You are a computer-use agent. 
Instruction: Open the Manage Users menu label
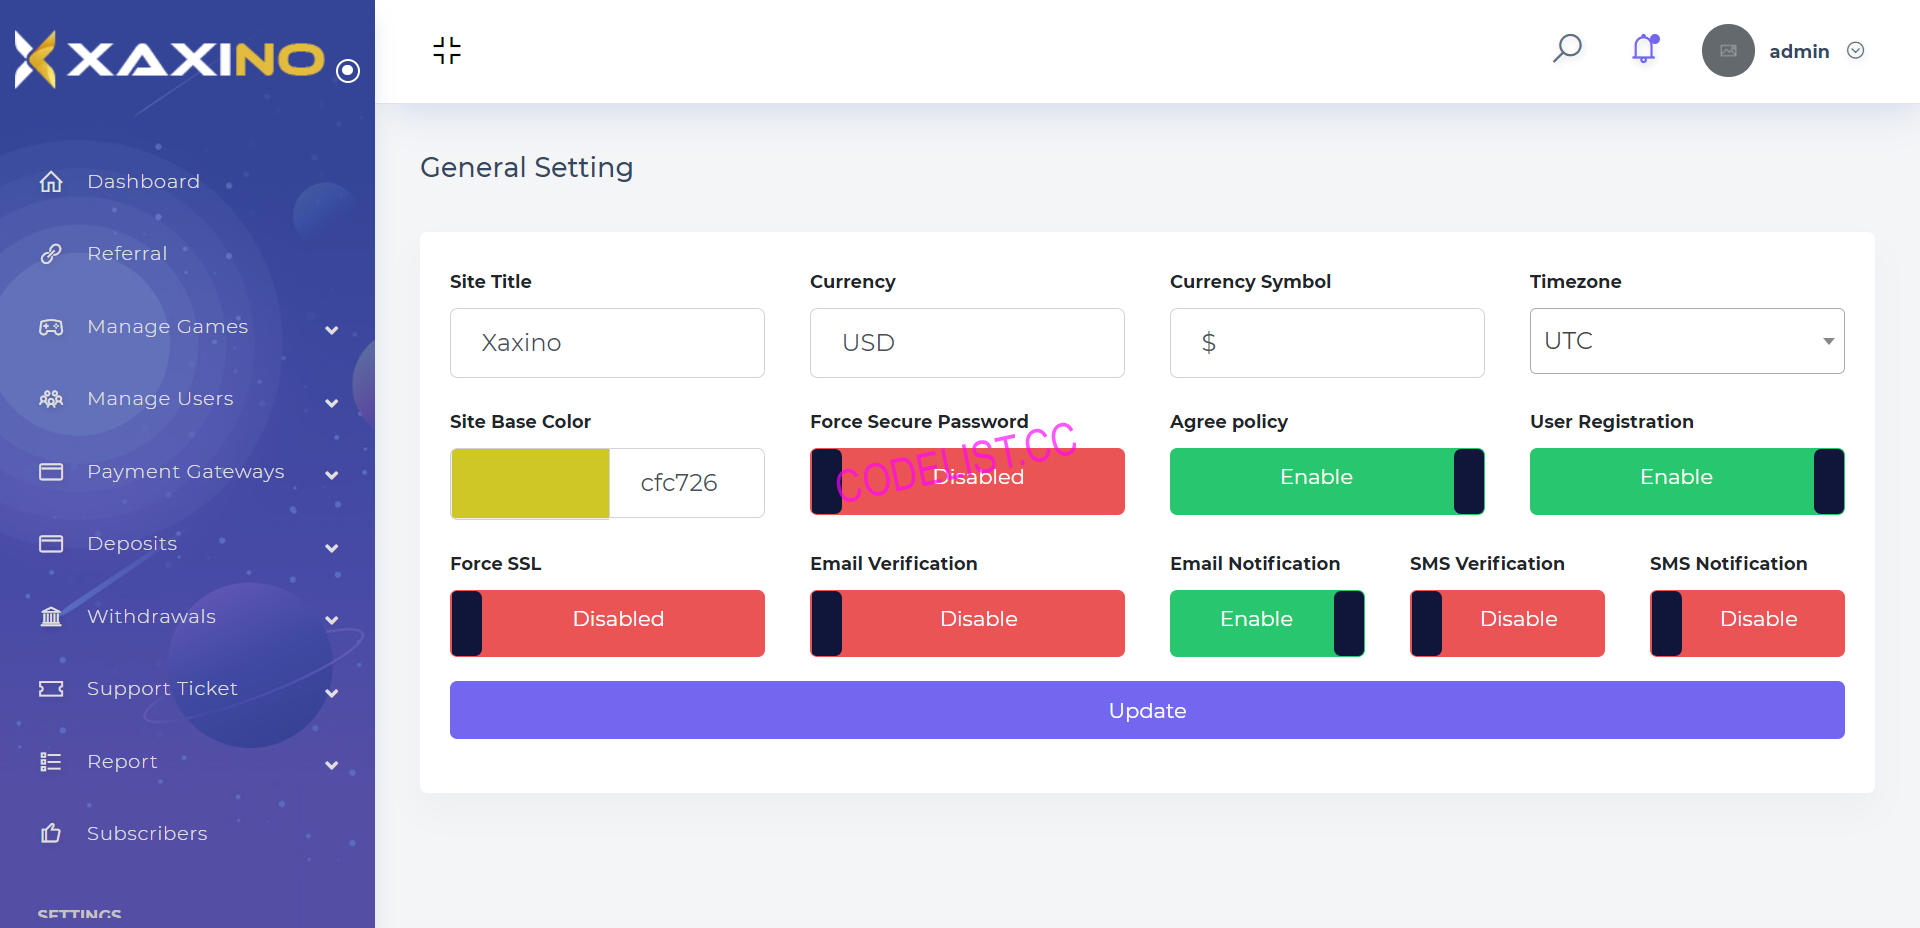tap(160, 399)
